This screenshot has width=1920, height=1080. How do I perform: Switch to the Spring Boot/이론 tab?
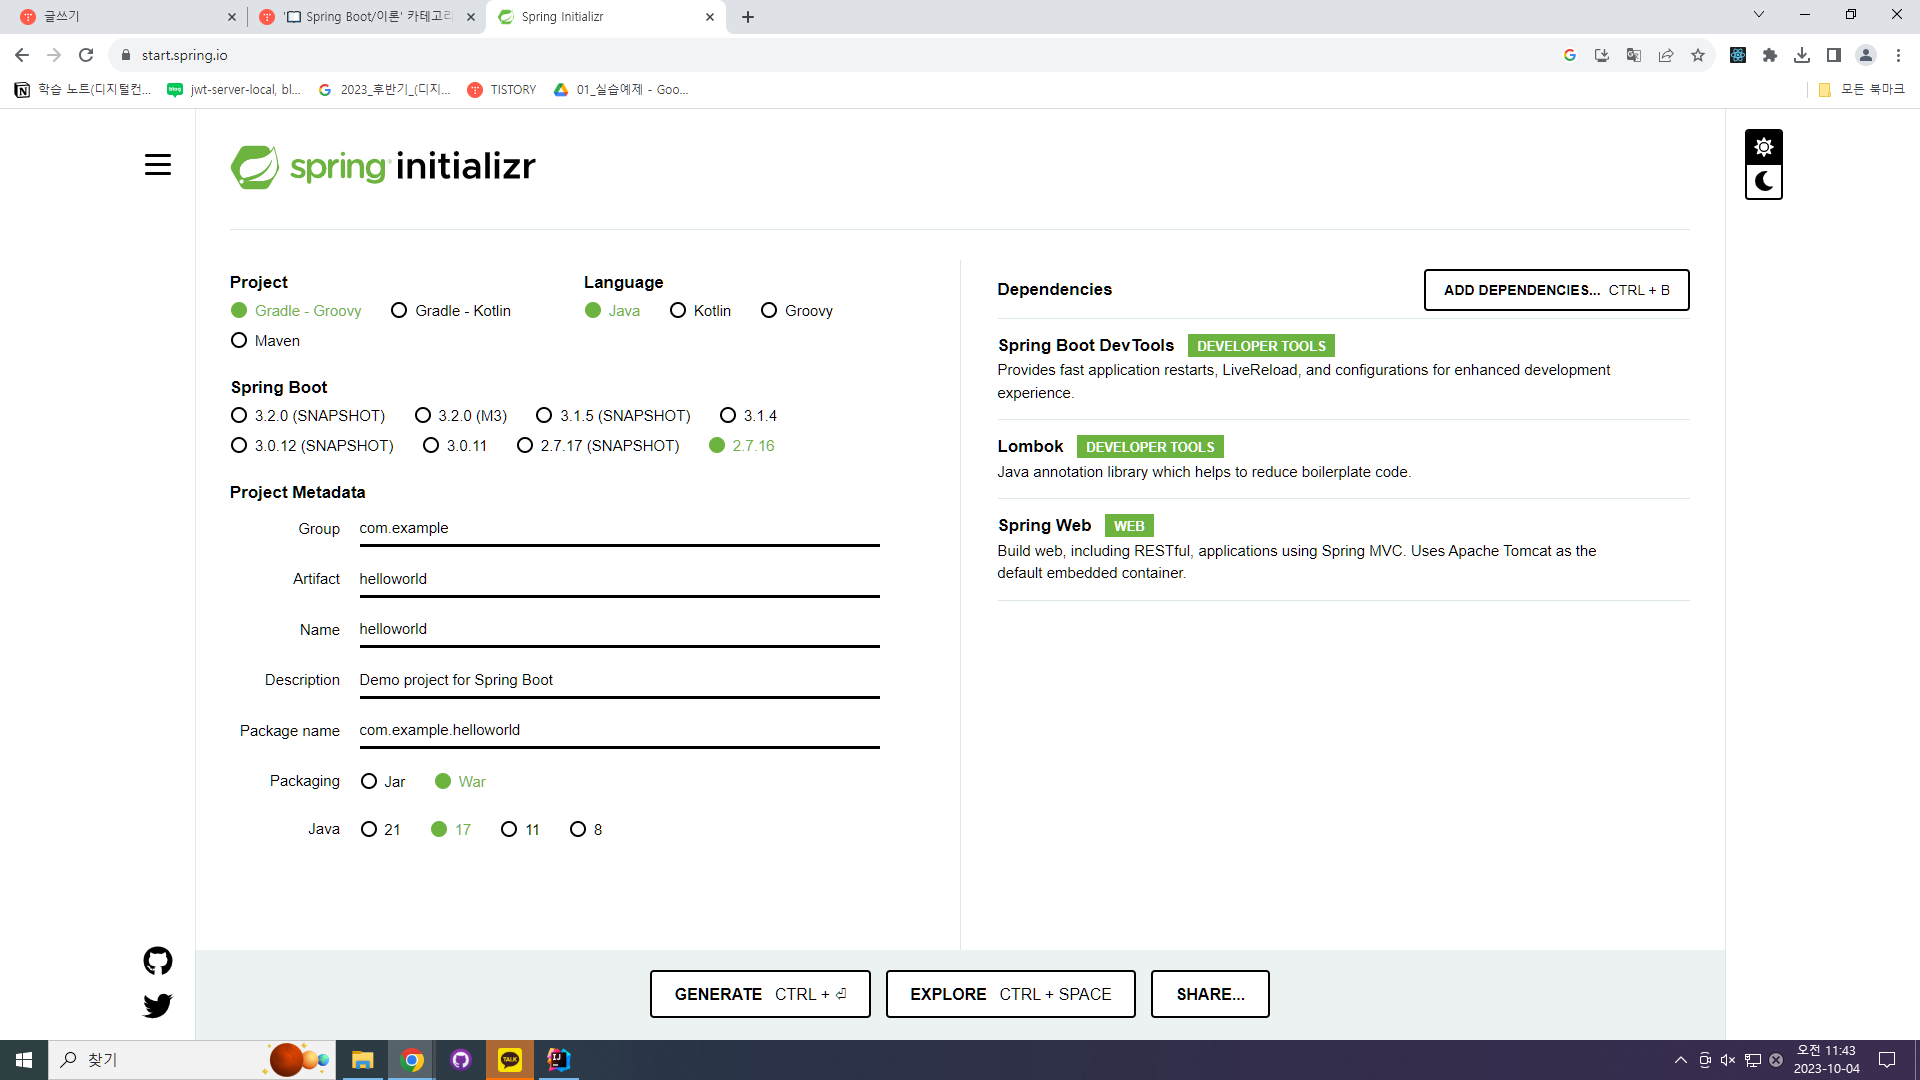coord(366,17)
